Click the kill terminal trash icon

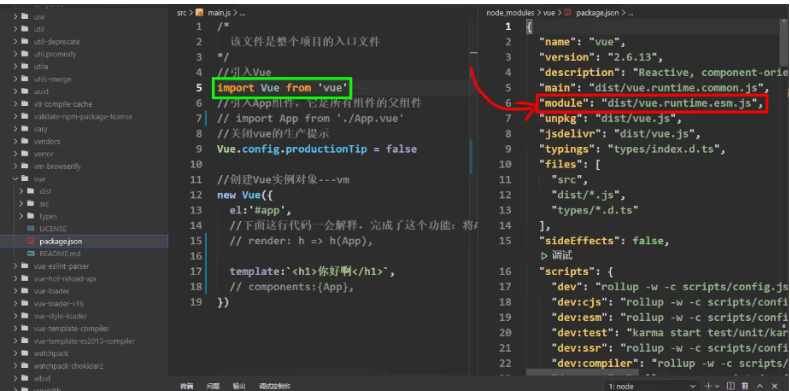(745, 386)
